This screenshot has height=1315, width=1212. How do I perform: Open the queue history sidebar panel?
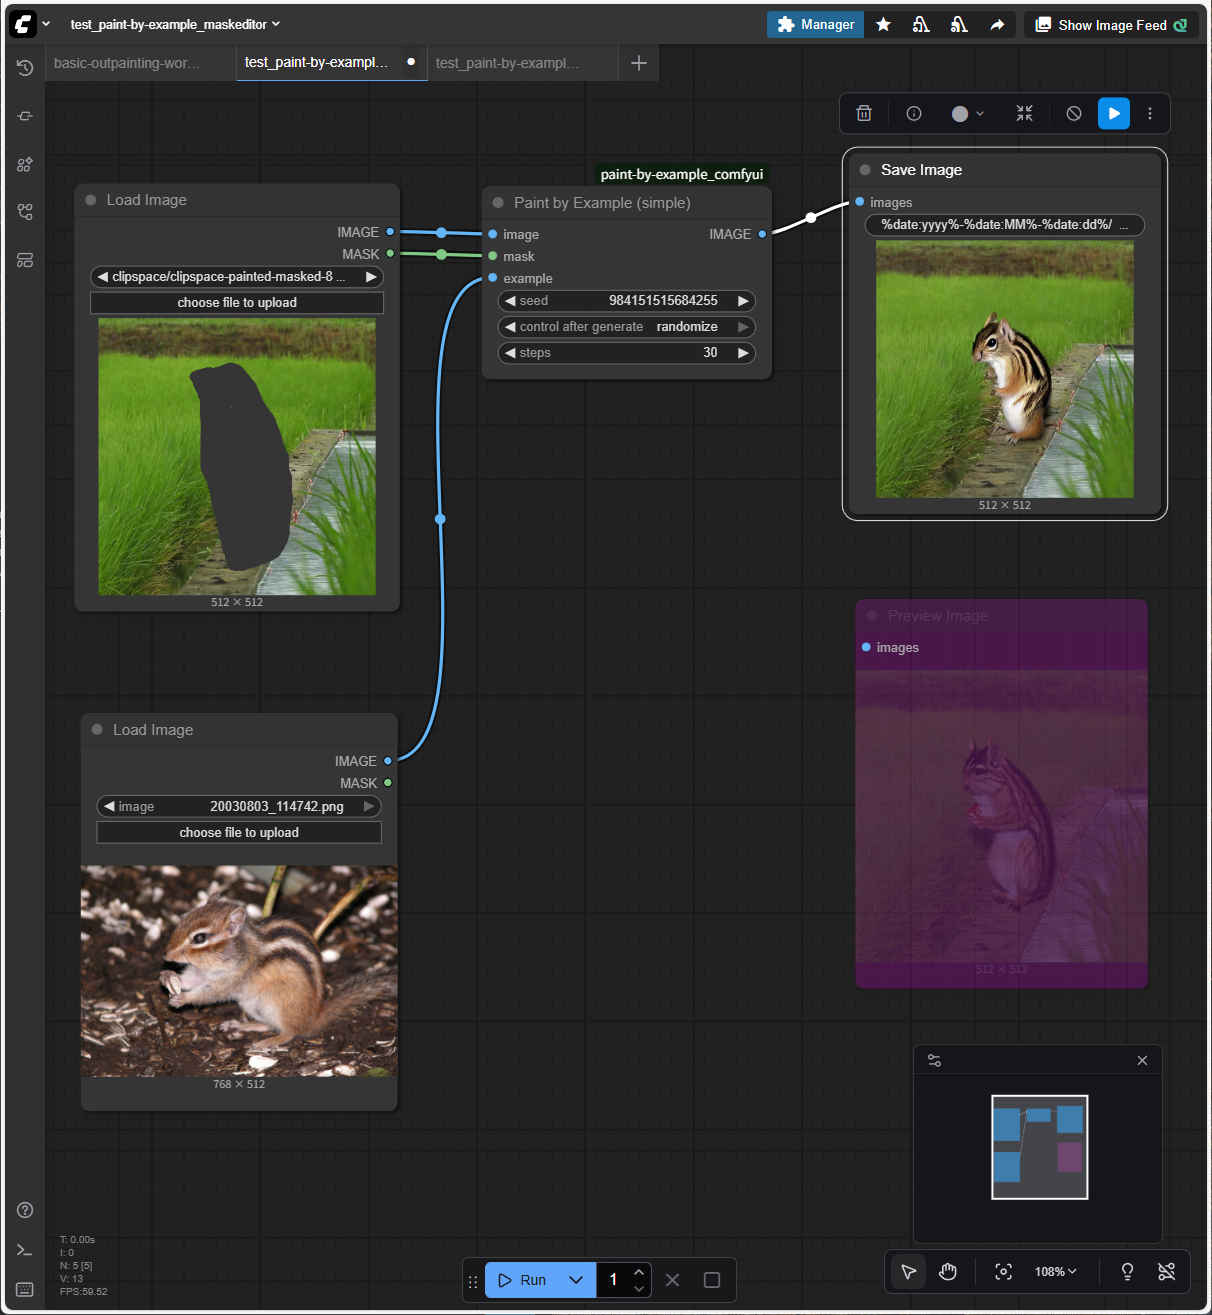point(25,67)
